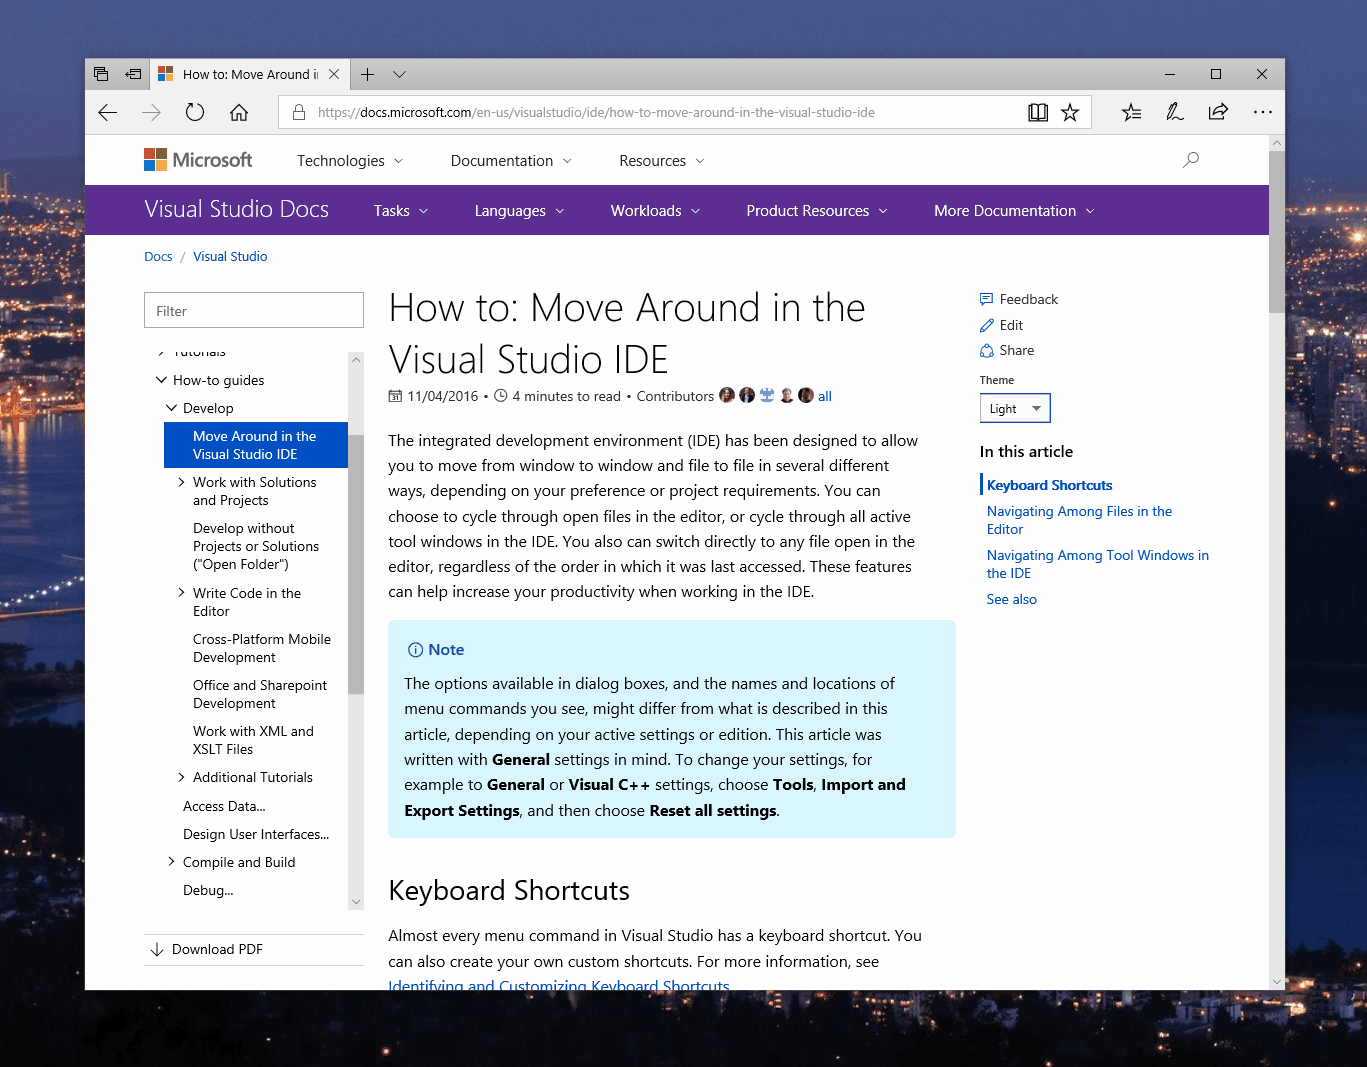
Task: Open the Favorites hub icon
Action: click(x=1131, y=112)
